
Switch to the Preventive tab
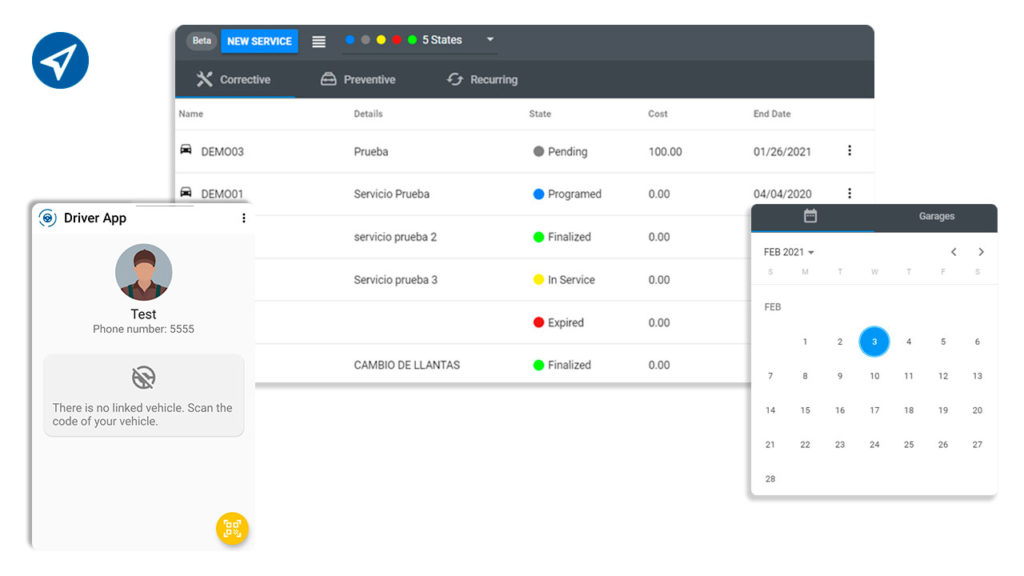(358, 80)
